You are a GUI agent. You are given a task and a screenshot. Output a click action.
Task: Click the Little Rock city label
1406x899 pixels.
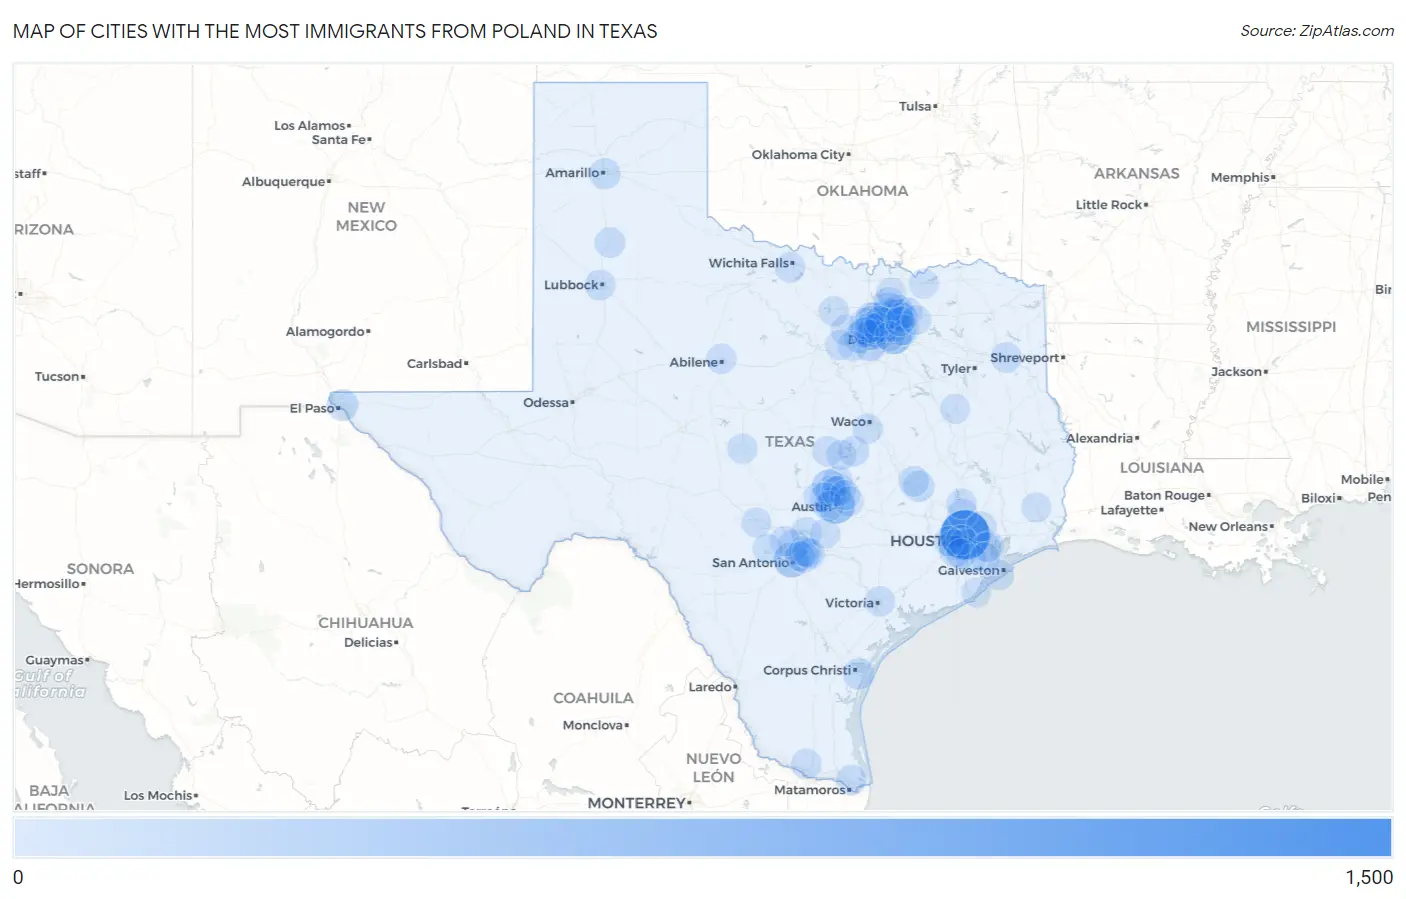coord(1109,204)
